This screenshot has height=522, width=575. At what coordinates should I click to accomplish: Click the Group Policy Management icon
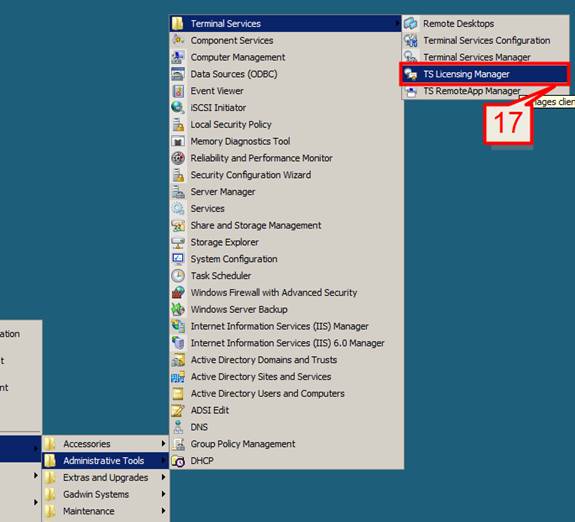pyautogui.click(x=178, y=444)
